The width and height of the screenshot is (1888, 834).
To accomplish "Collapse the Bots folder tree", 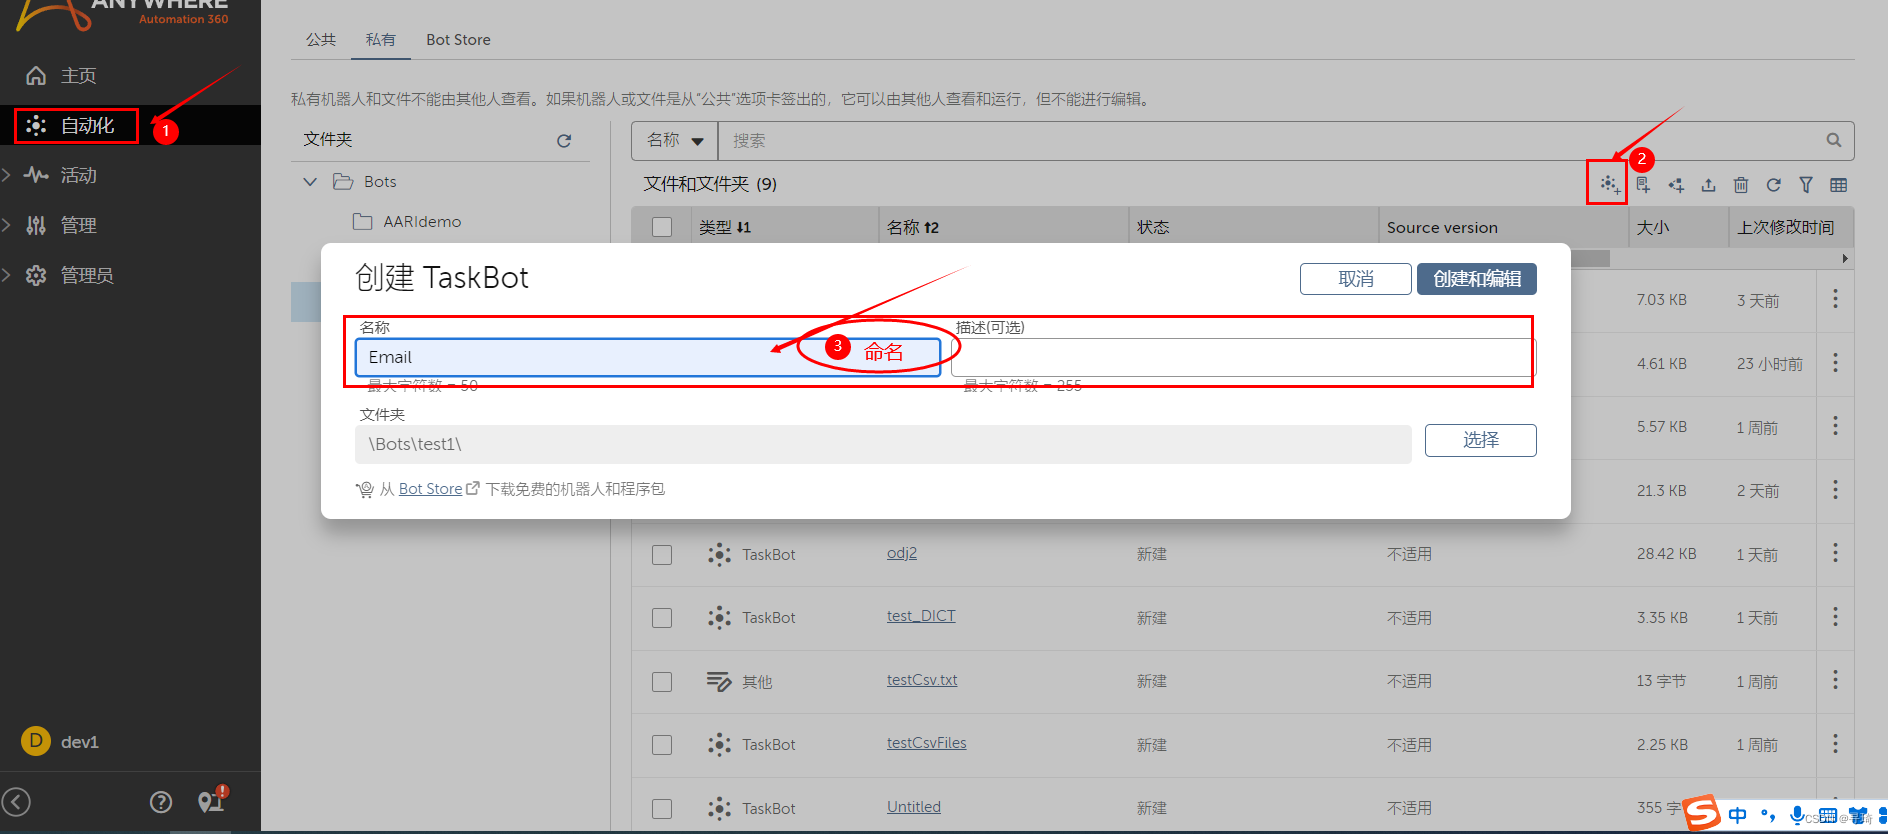I will click(310, 182).
